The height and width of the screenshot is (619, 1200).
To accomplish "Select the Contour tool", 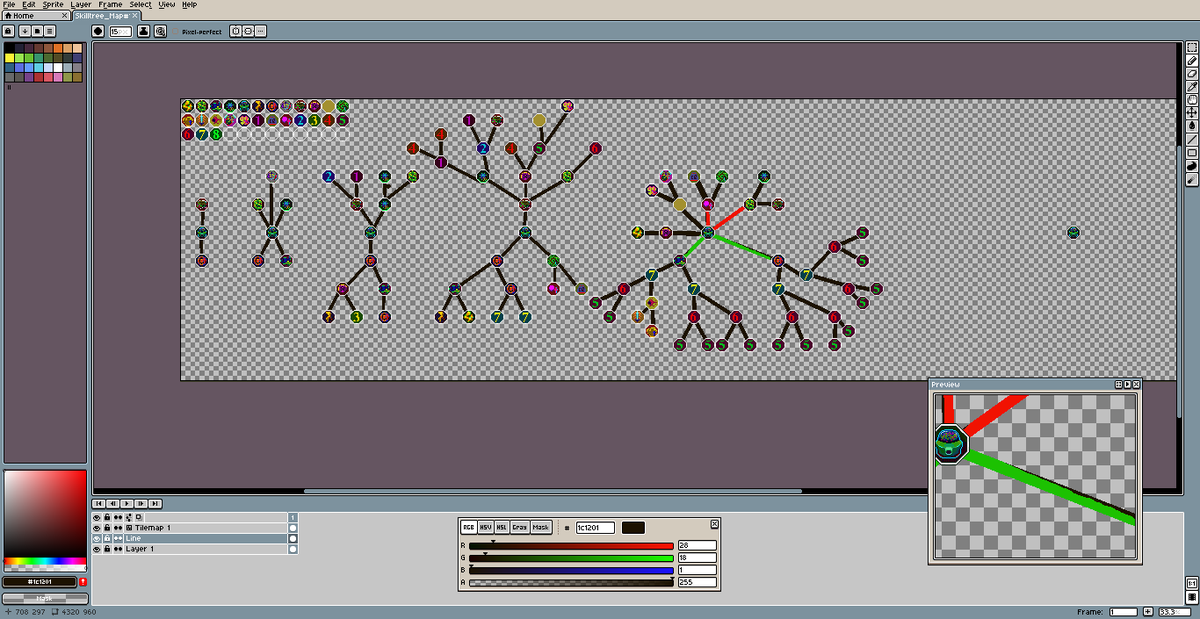I will point(1192,166).
